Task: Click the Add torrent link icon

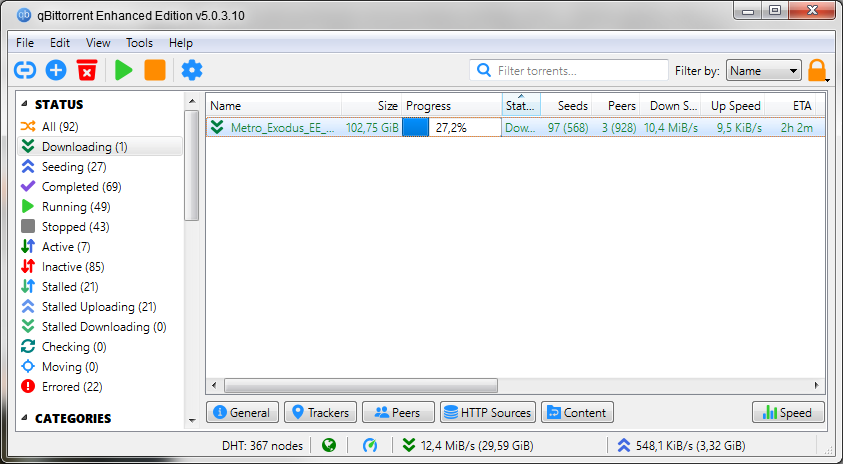Action: (x=25, y=70)
